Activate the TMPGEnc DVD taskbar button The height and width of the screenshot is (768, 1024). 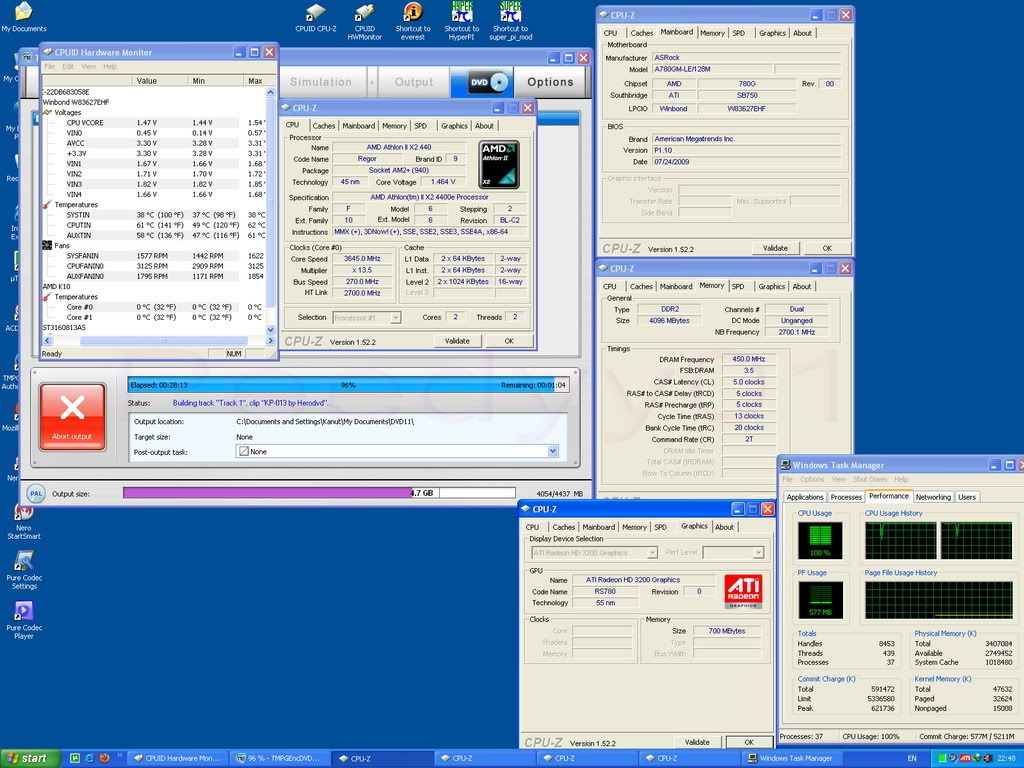(280, 758)
